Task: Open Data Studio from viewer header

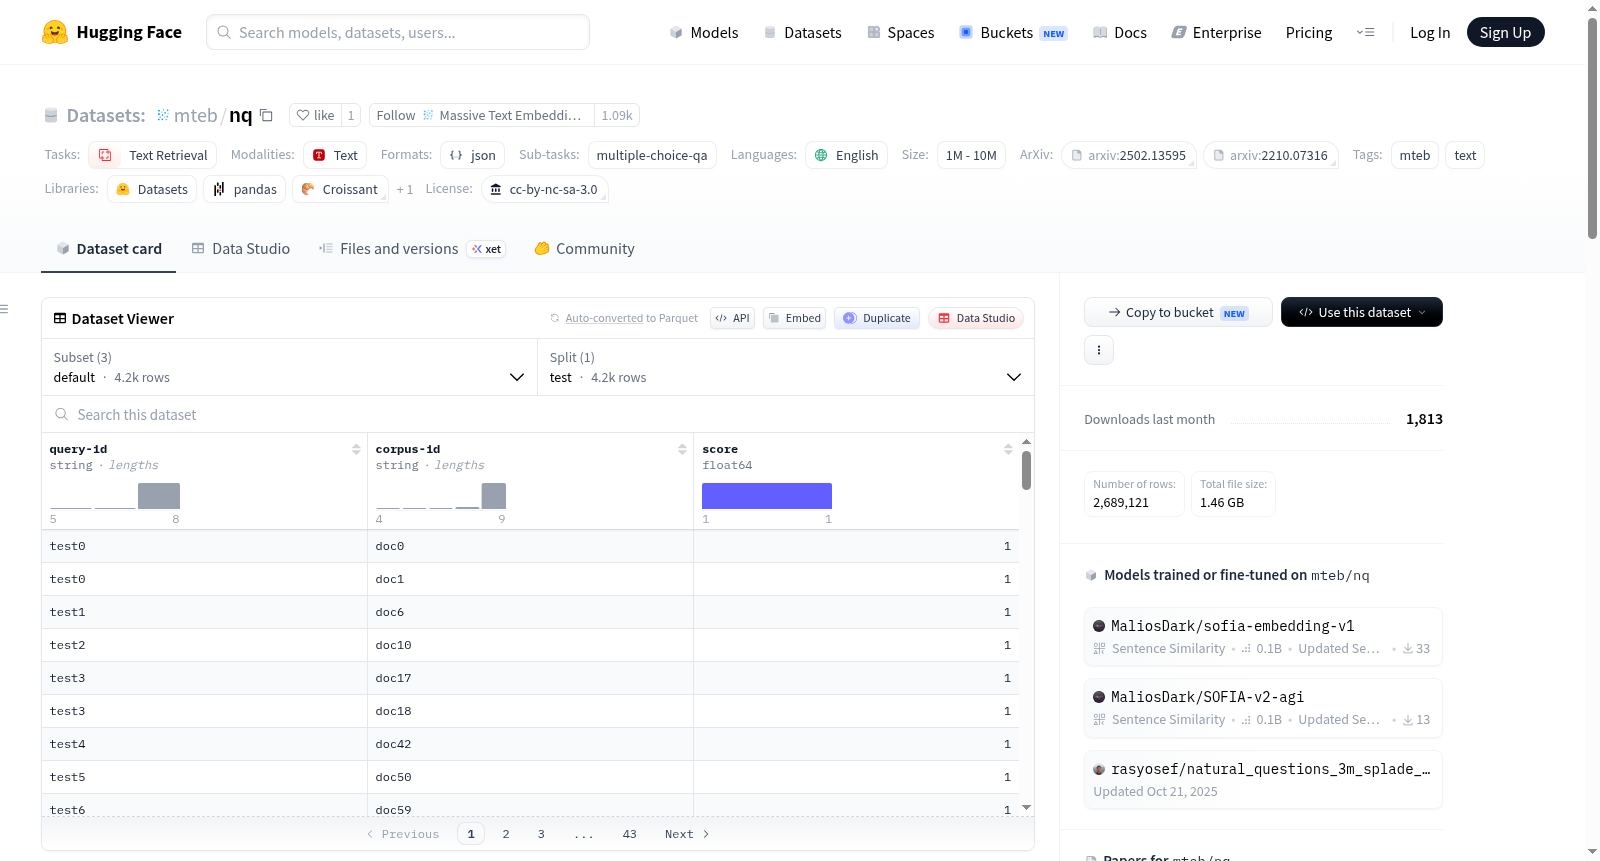Action: point(976,318)
